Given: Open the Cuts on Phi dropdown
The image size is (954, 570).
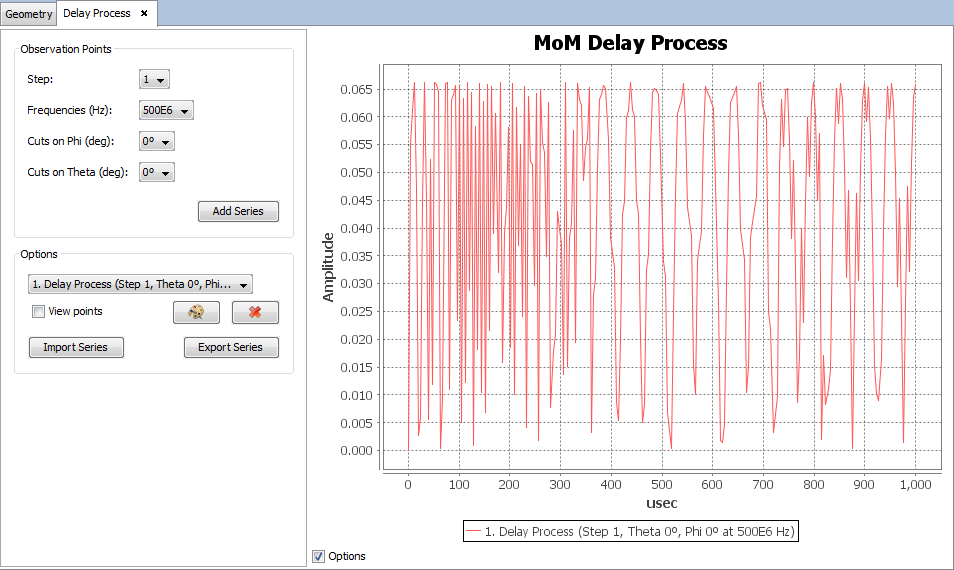Looking at the screenshot, I should coord(157,142).
